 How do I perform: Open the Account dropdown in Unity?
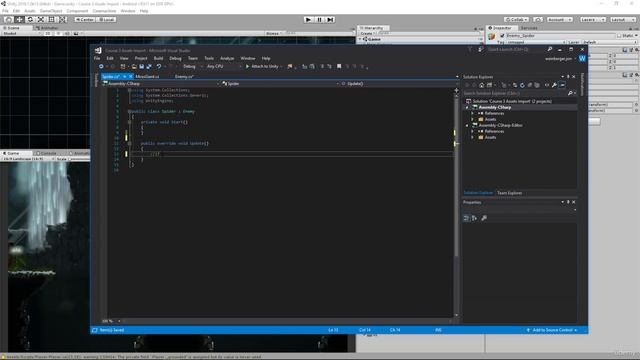click(x=559, y=20)
